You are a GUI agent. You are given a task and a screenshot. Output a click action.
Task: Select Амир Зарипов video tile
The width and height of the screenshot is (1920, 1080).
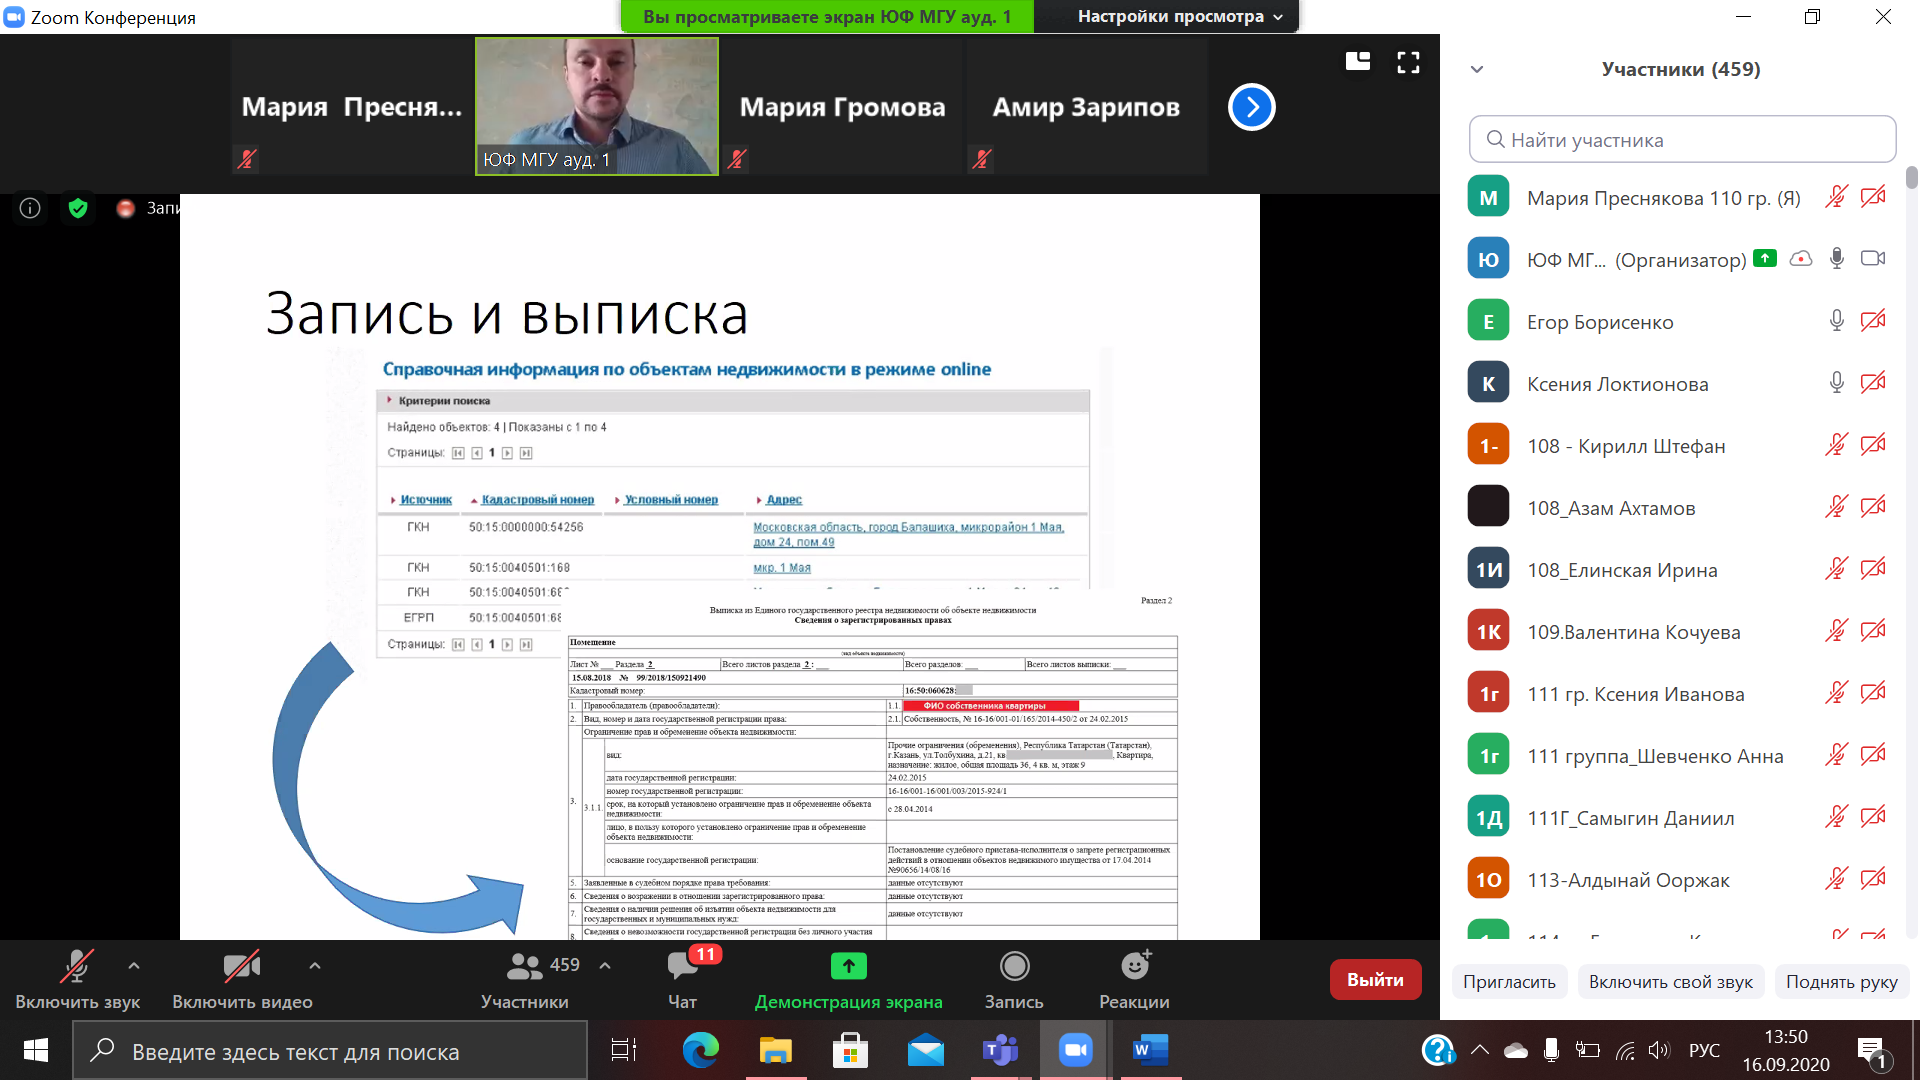point(1086,107)
